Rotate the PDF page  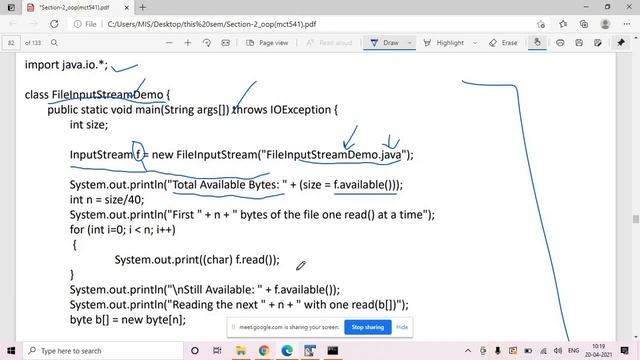click(207, 42)
